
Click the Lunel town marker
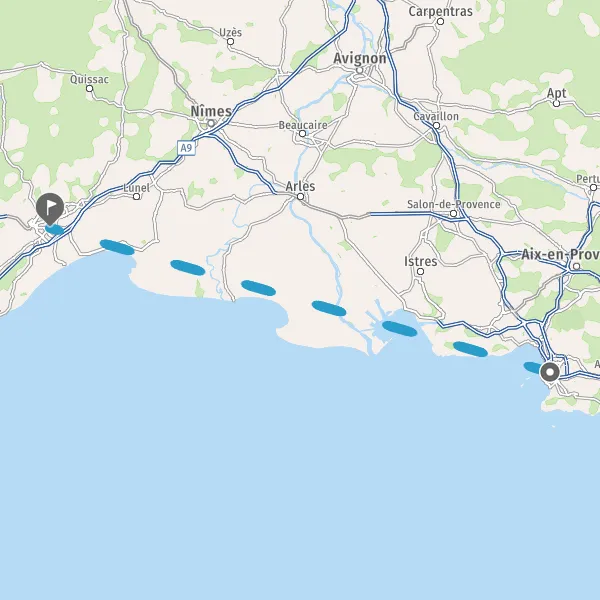(137, 197)
